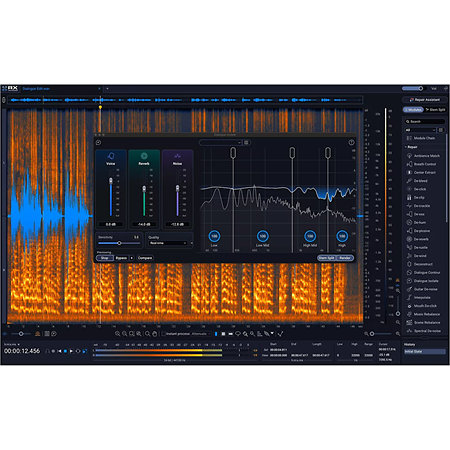Toggle the Voice component icon
This screenshot has width=450, height=450.
point(111,156)
